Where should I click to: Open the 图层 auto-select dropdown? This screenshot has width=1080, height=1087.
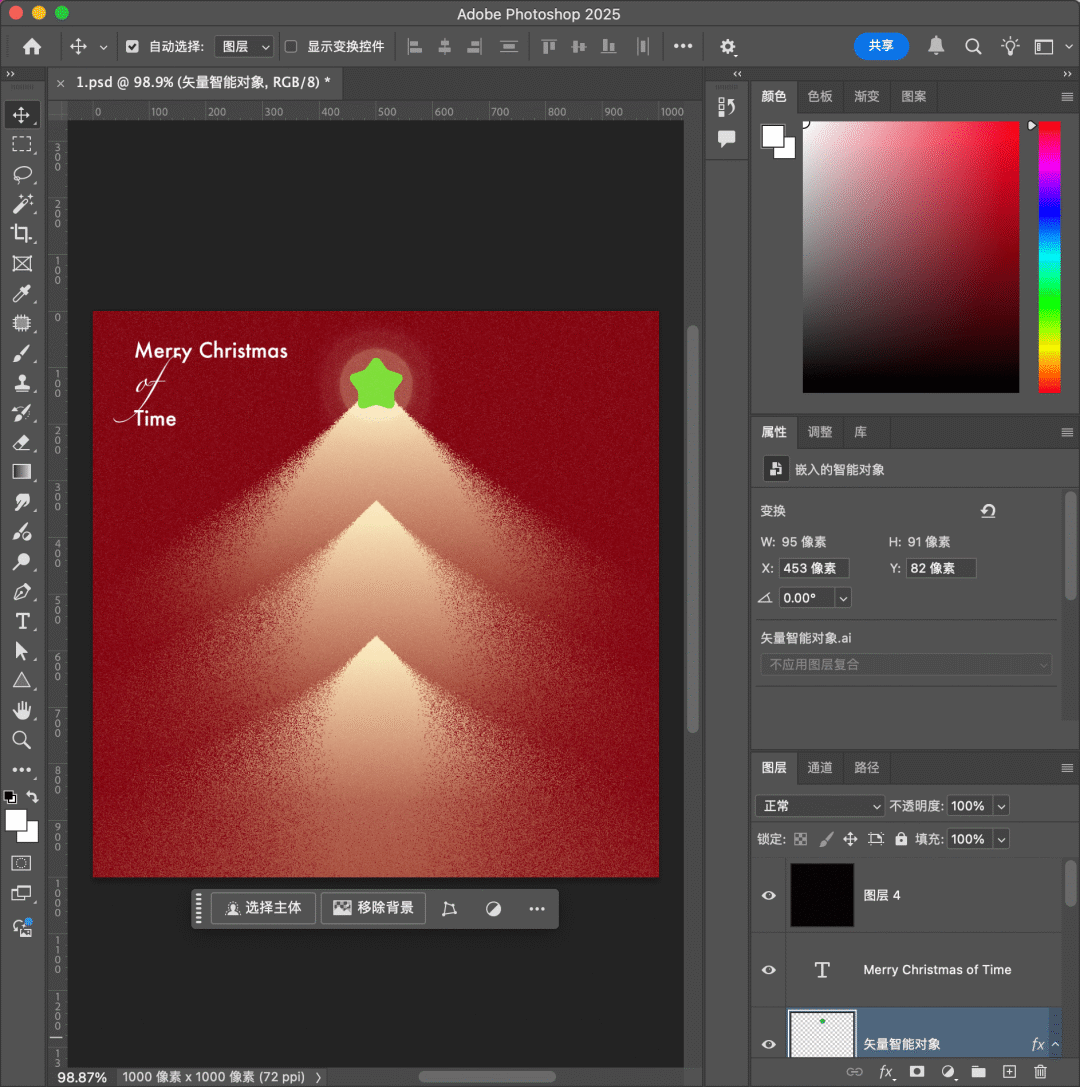[244, 47]
